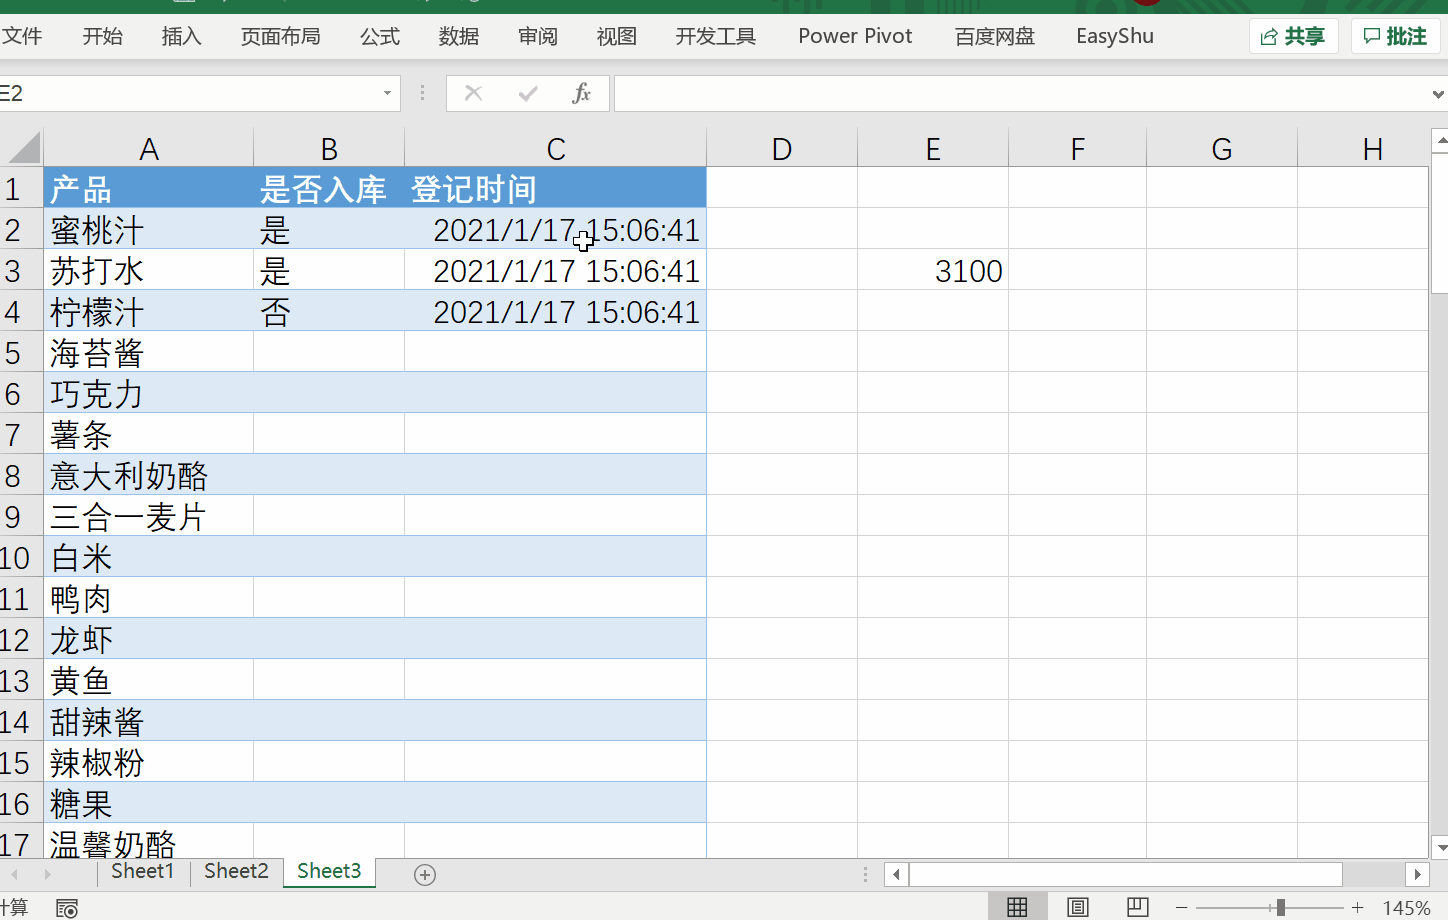
Task: Switch to Page Layout view icon
Action: (1078, 907)
